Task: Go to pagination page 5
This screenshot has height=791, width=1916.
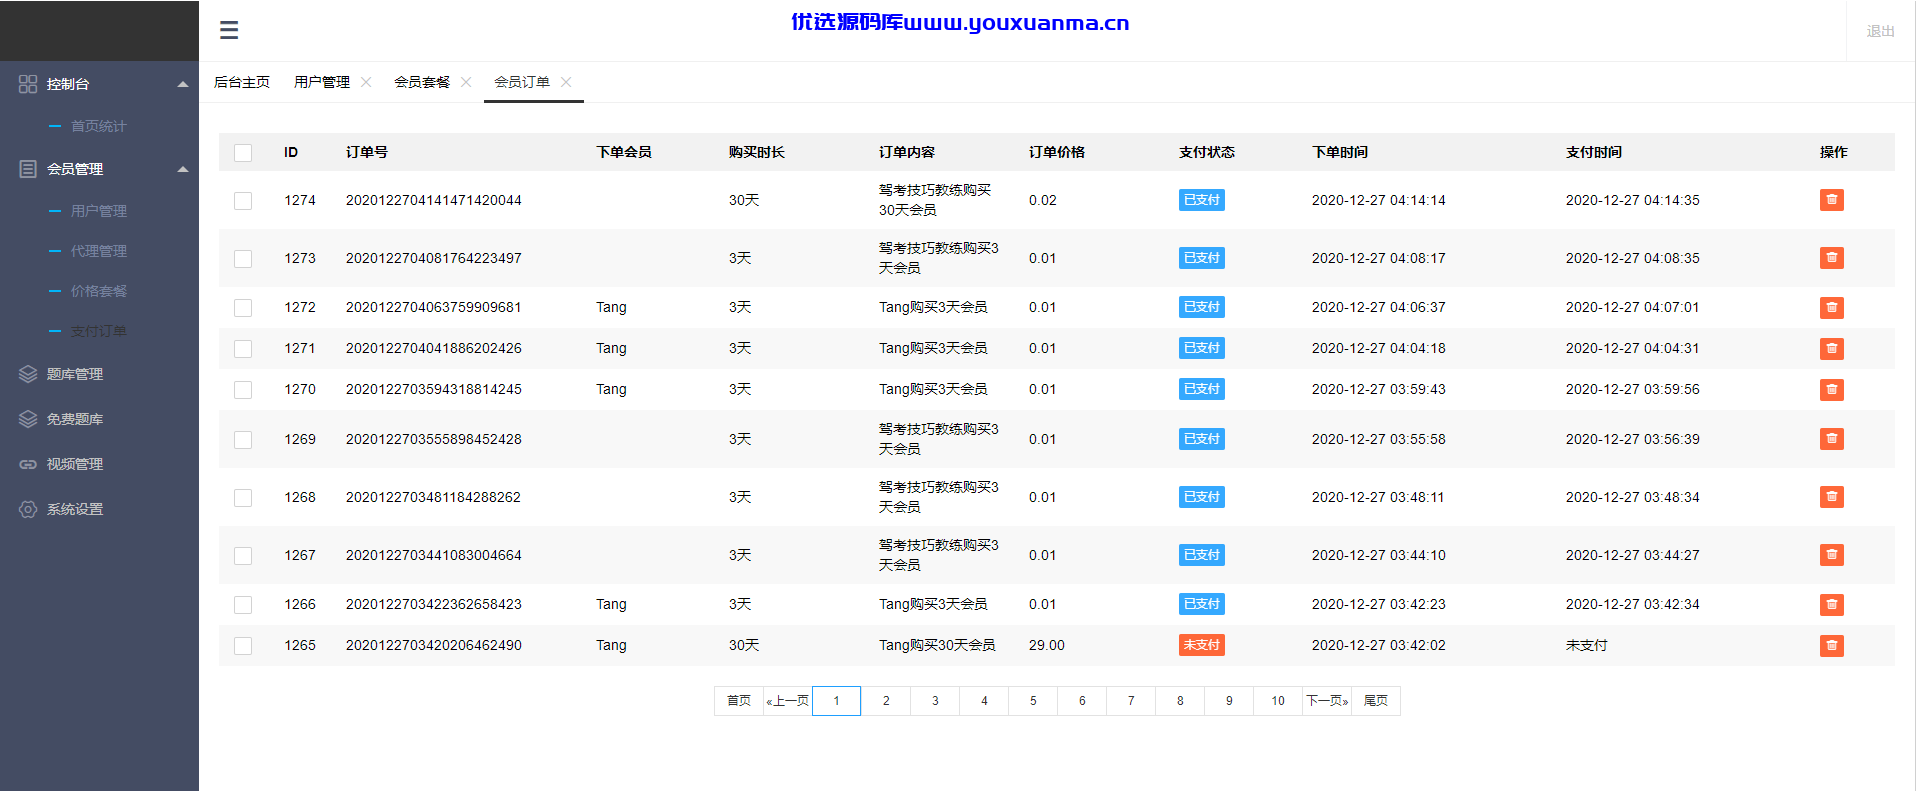Action: point(1033,701)
